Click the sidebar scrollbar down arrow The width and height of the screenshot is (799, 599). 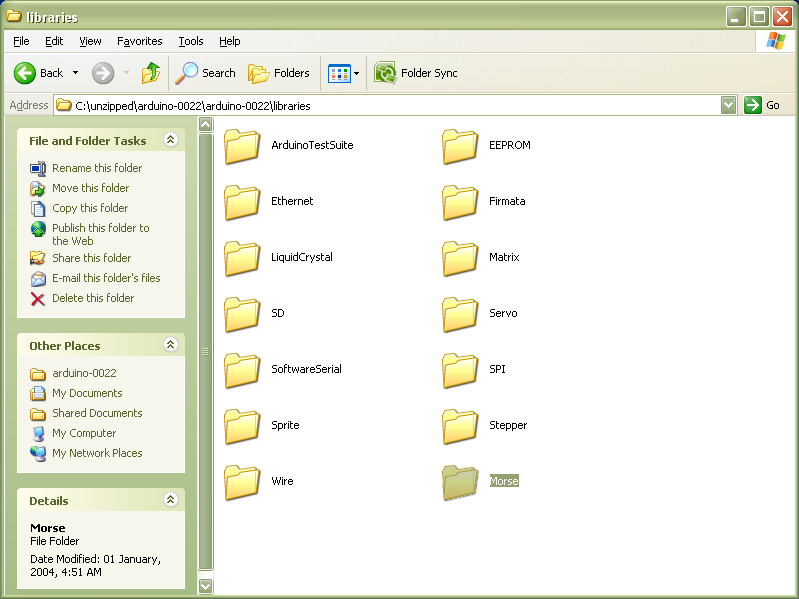(206, 586)
